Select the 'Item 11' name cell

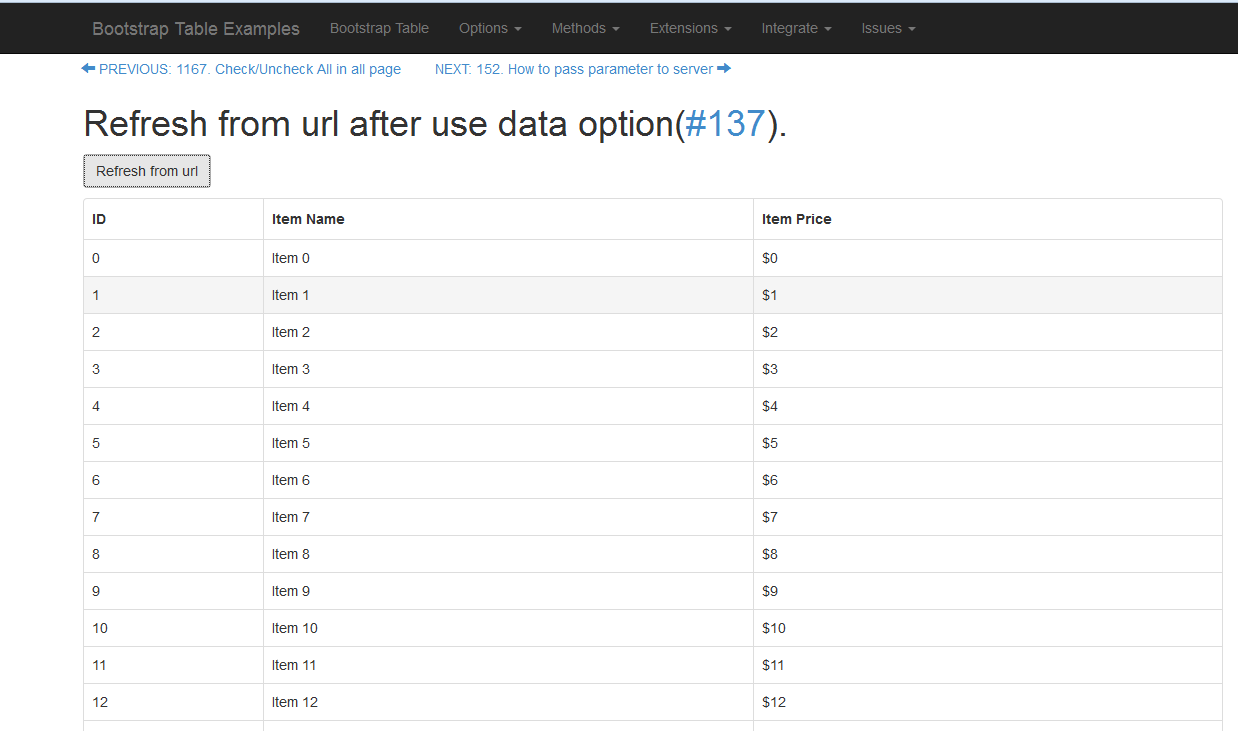coord(509,665)
